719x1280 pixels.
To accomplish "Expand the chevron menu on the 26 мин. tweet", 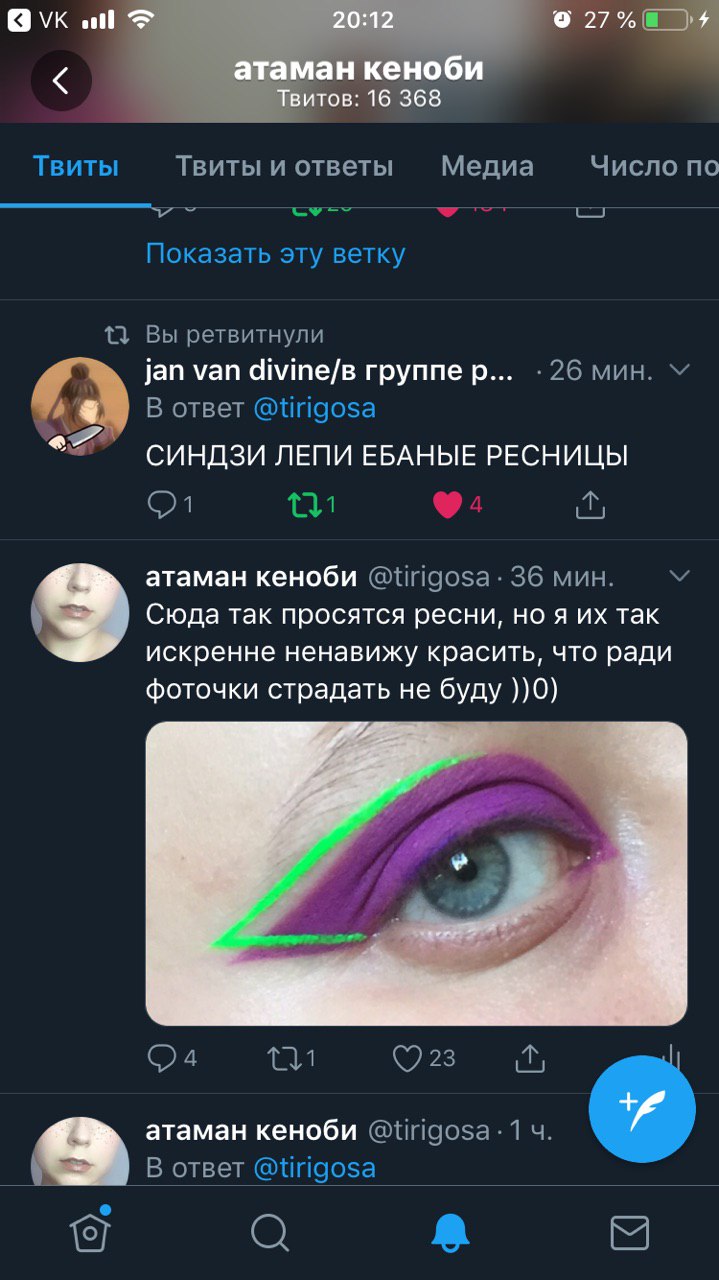I will (x=680, y=370).
